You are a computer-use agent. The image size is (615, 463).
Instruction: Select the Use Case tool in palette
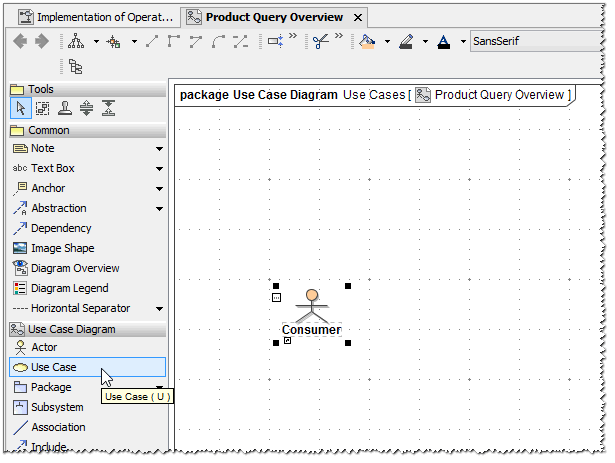pos(53,367)
